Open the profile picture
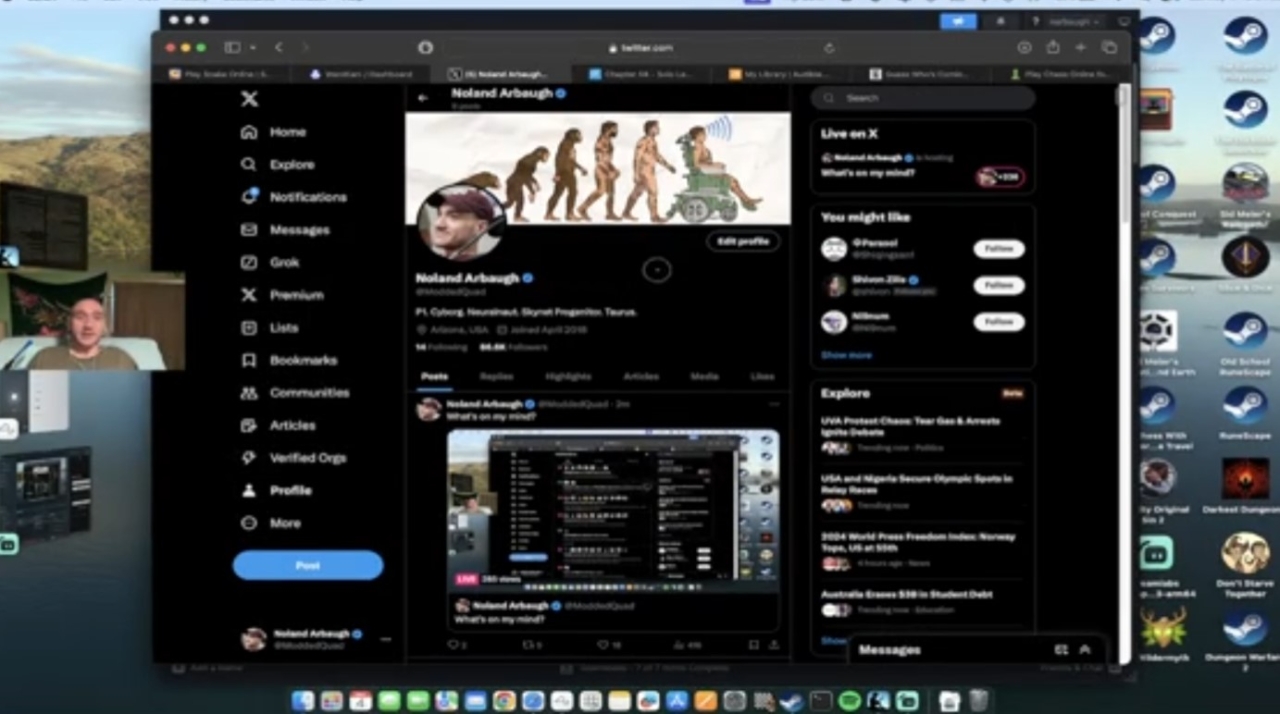The image size is (1280, 714). point(461,223)
